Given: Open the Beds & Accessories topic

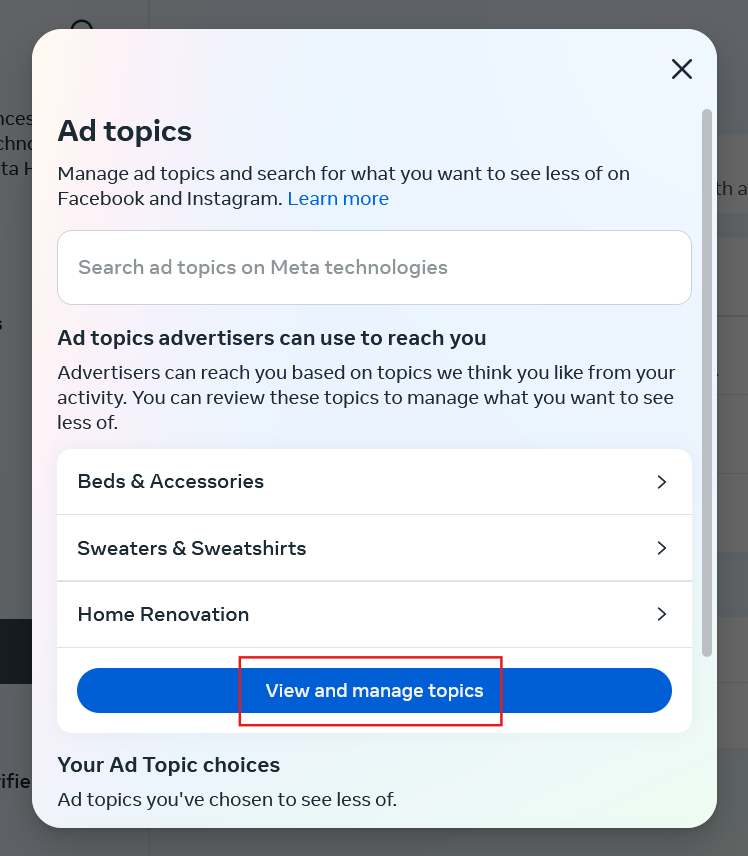Looking at the screenshot, I should [171, 481].
